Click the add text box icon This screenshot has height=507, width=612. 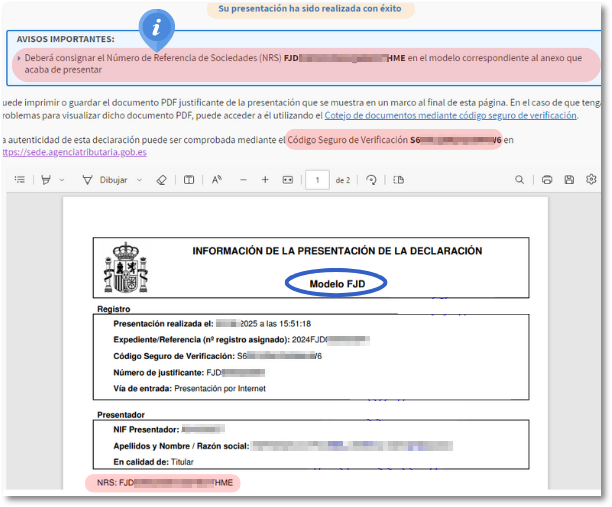tap(189, 180)
